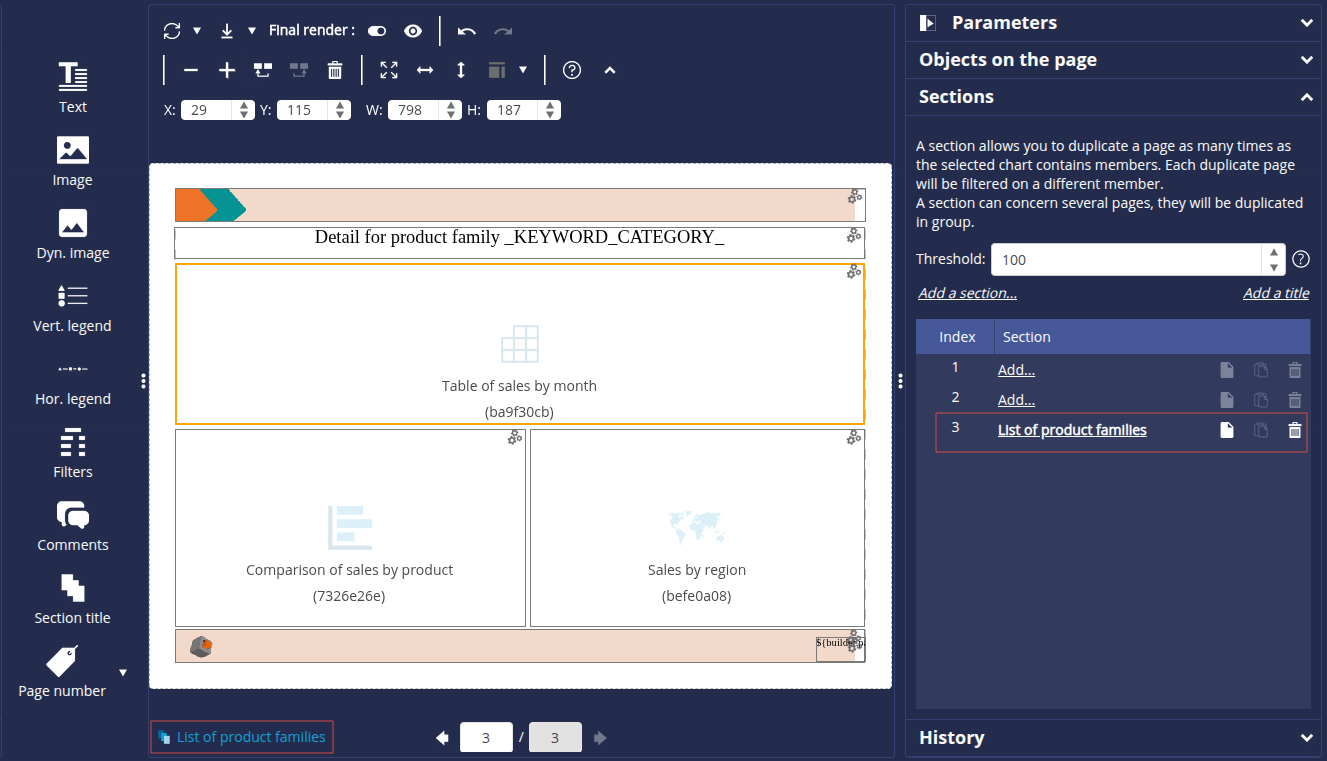Click the 'Add a section...' link

click(967, 293)
